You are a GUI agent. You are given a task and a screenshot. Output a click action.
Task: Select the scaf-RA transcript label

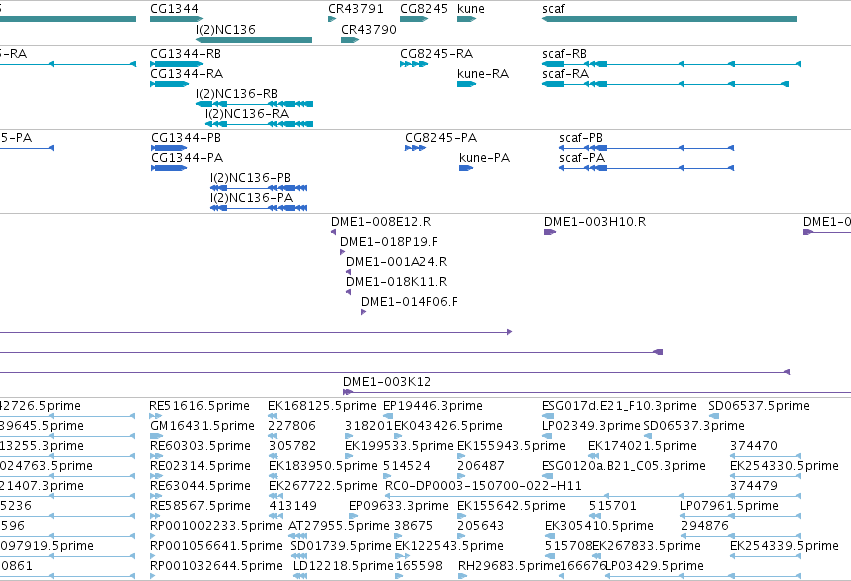point(566,73)
